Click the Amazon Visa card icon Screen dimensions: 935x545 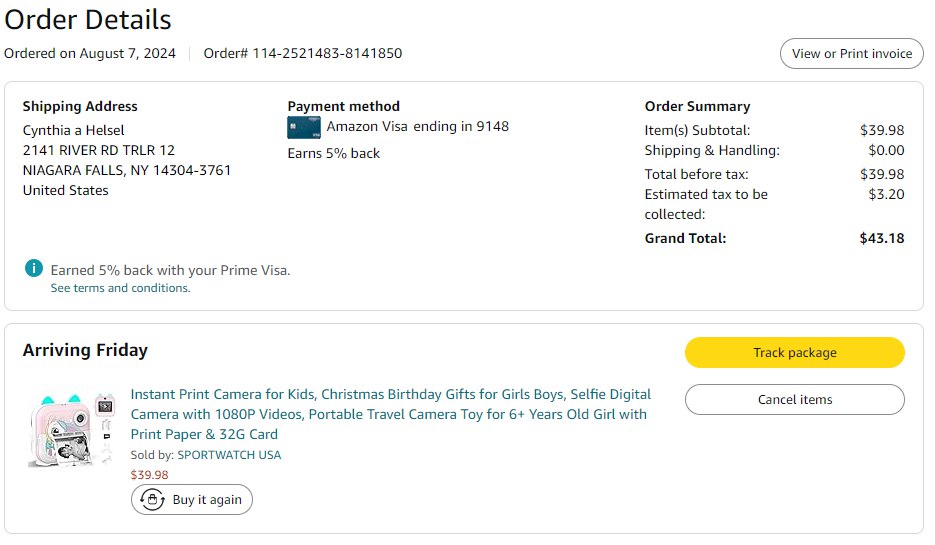pyautogui.click(x=303, y=127)
